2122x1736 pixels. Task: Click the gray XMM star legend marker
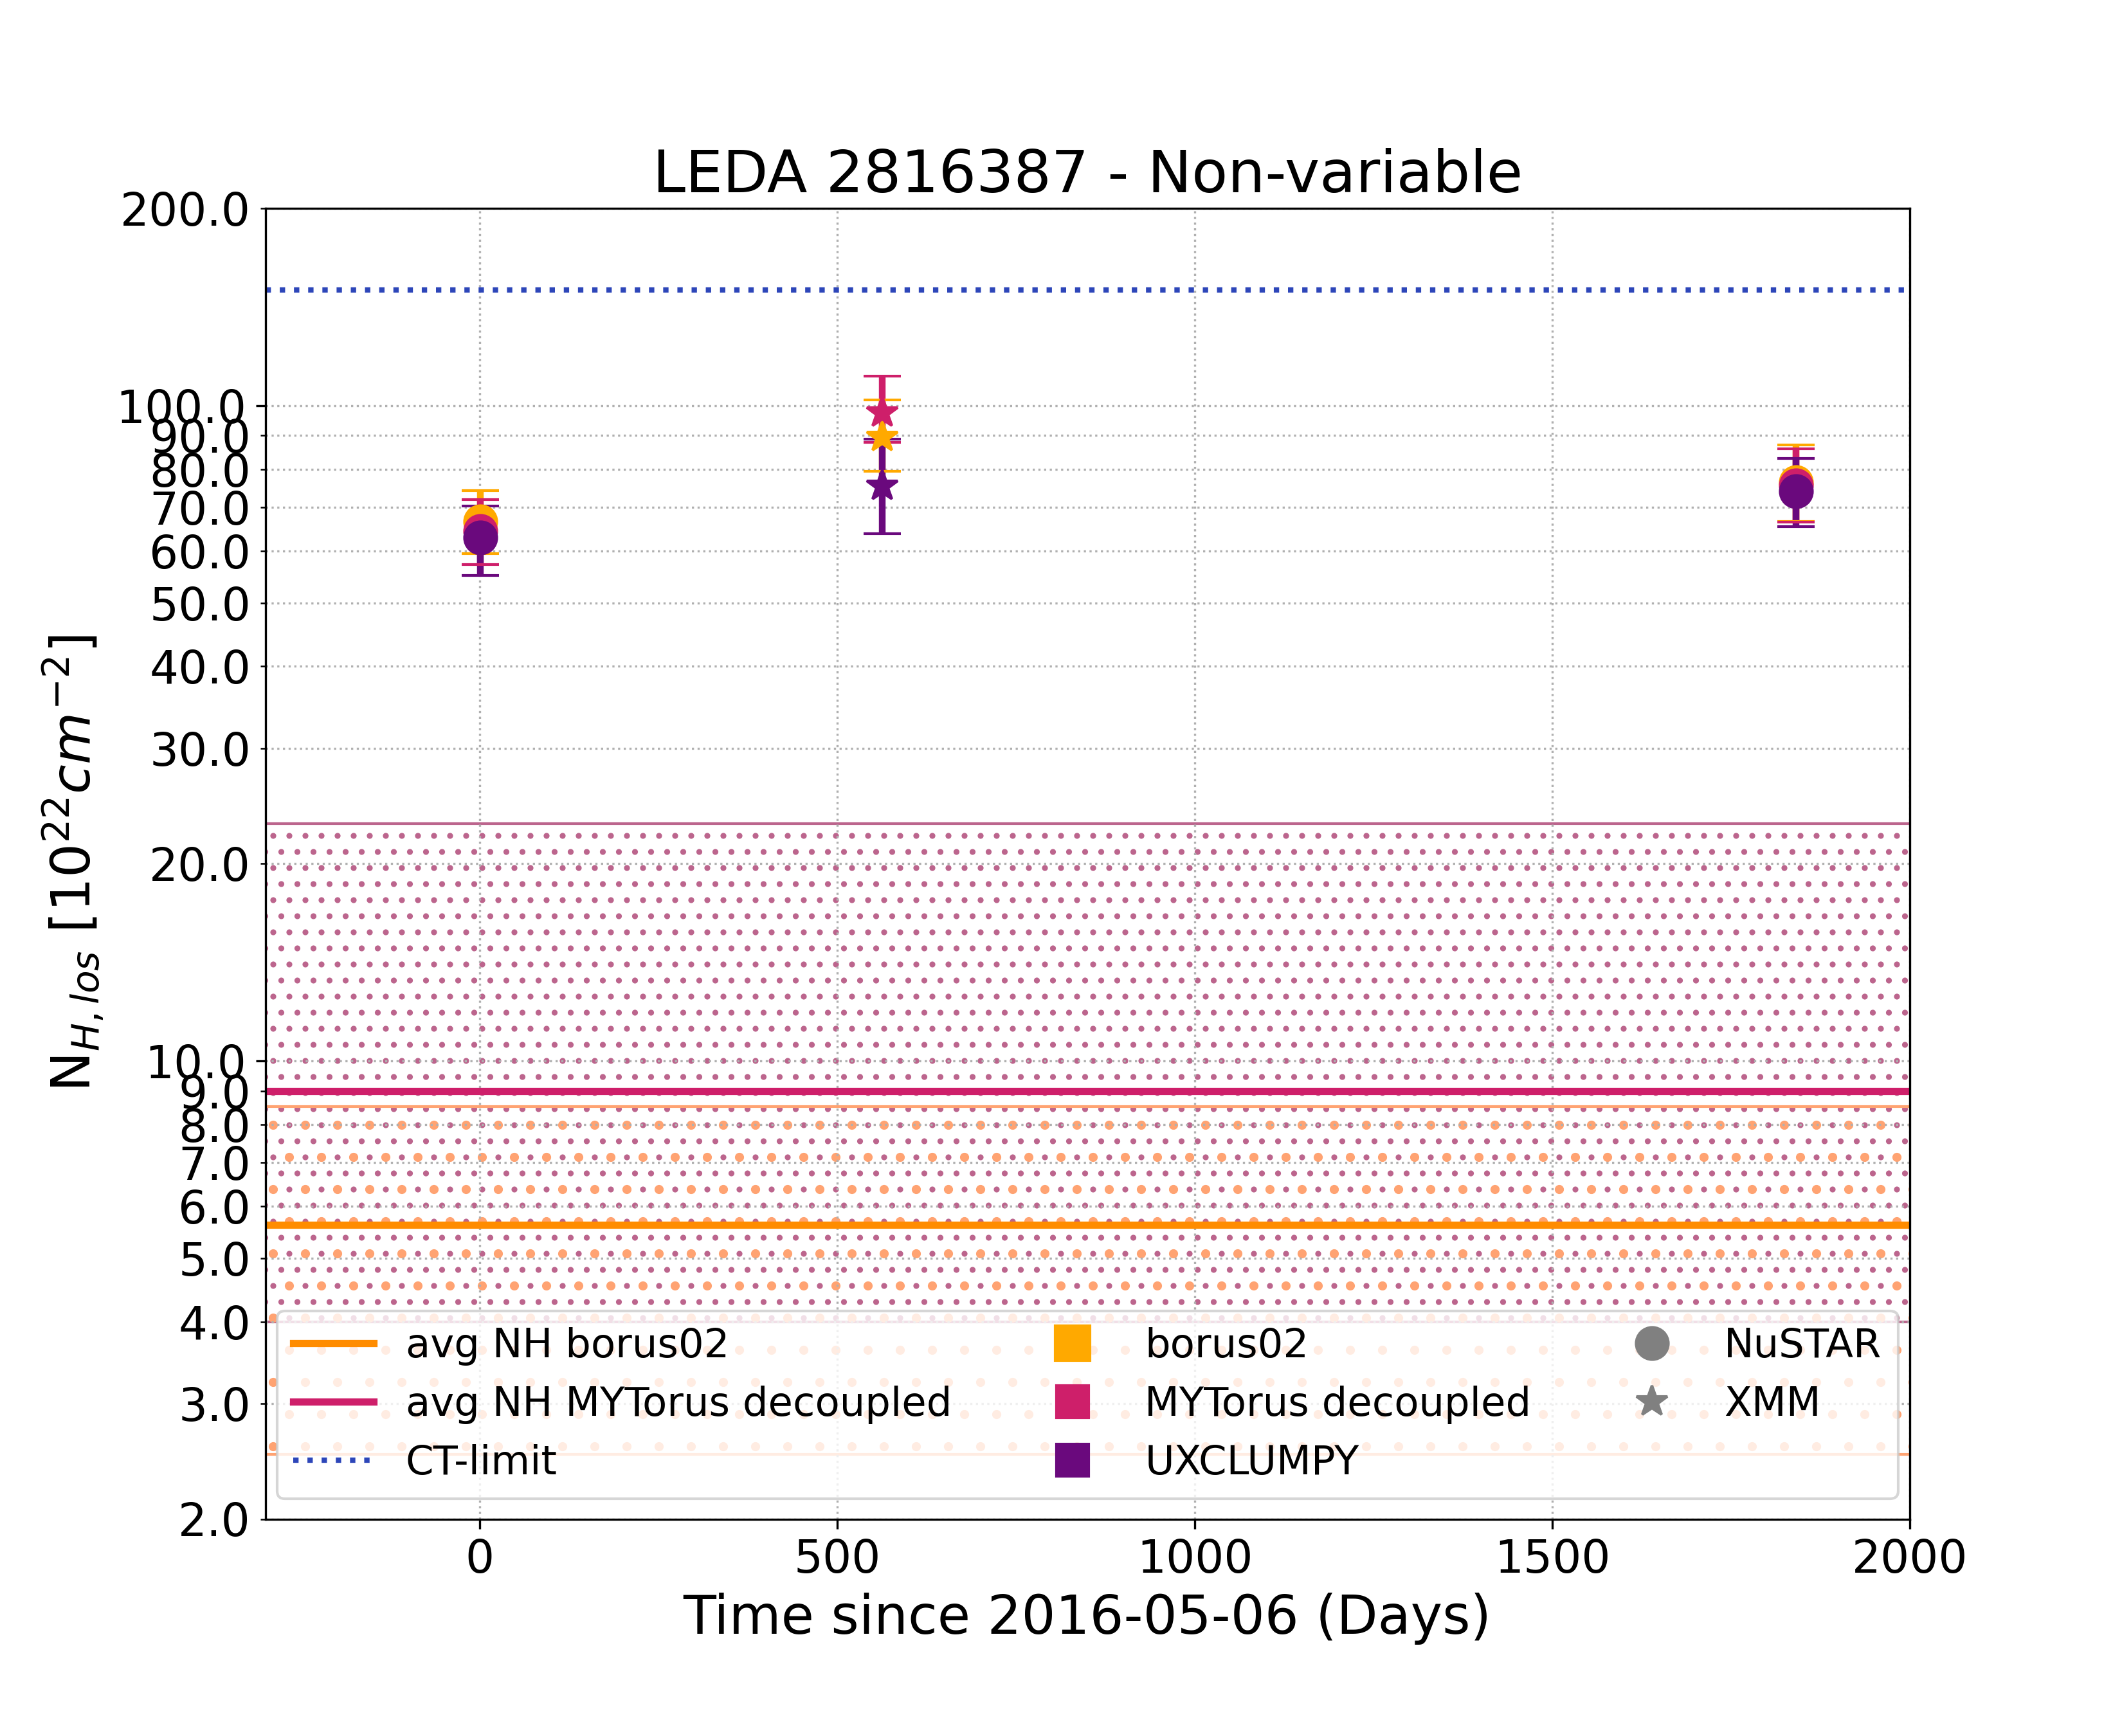(x=1651, y=1402)
